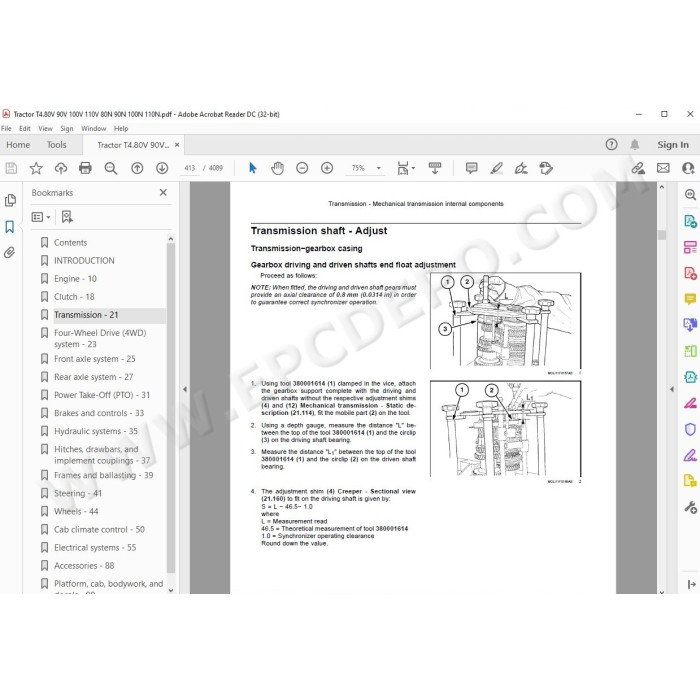Switch to the Home tab
Viewport: 700px width, 700px height.
(x=18, y=145)
